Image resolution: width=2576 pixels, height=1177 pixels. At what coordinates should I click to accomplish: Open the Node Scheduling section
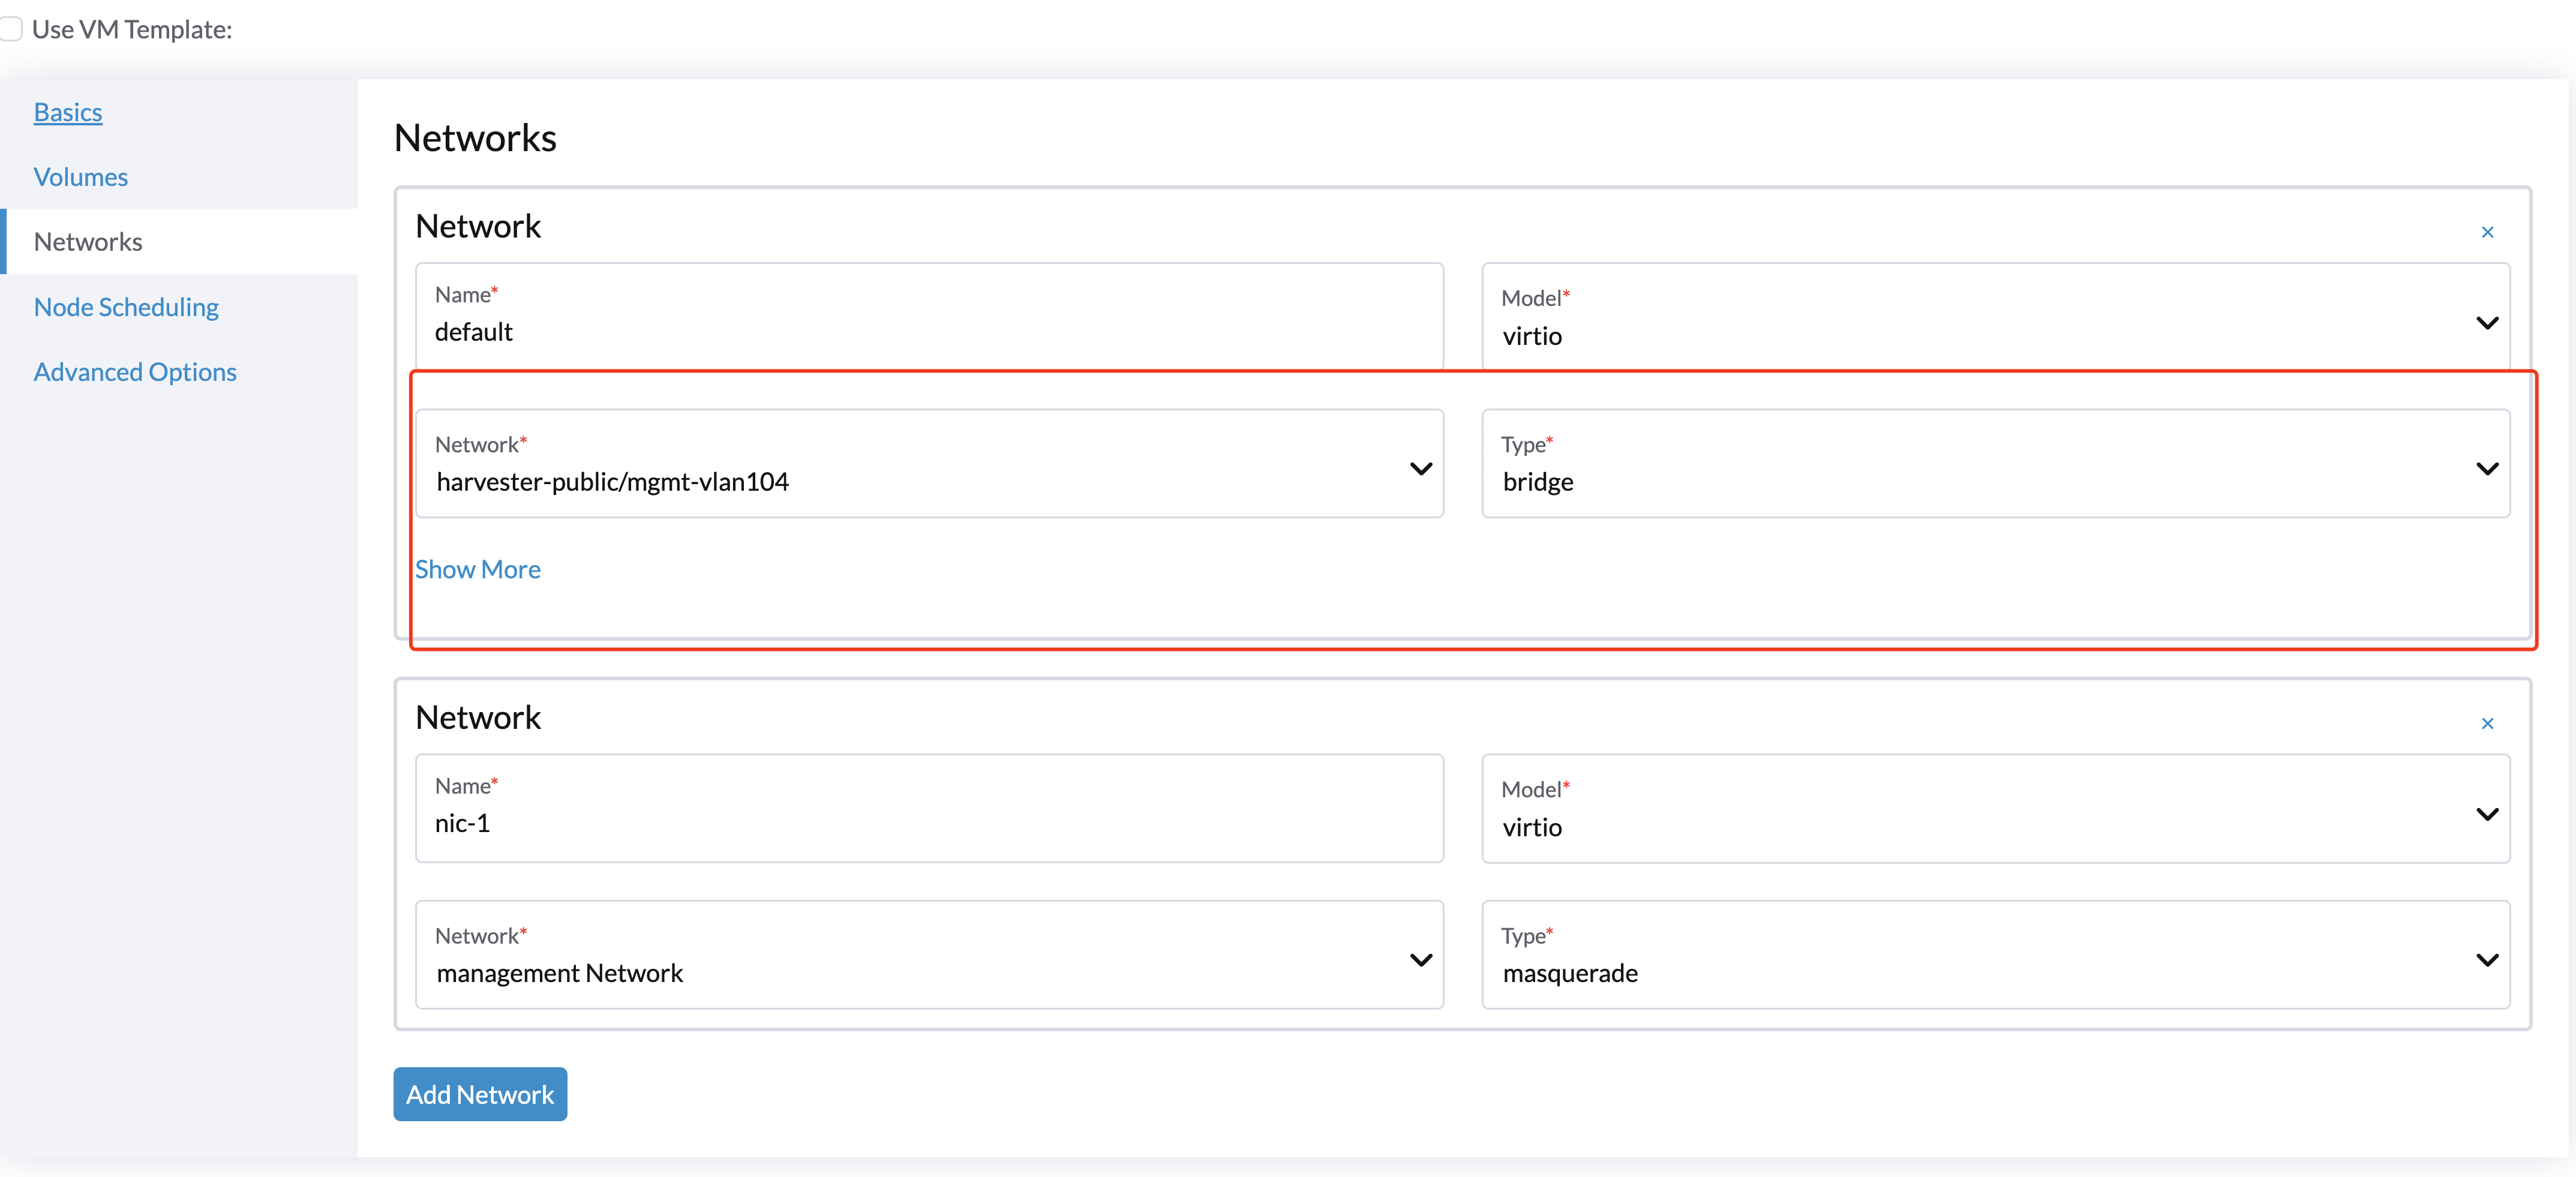tap(125, 306)
